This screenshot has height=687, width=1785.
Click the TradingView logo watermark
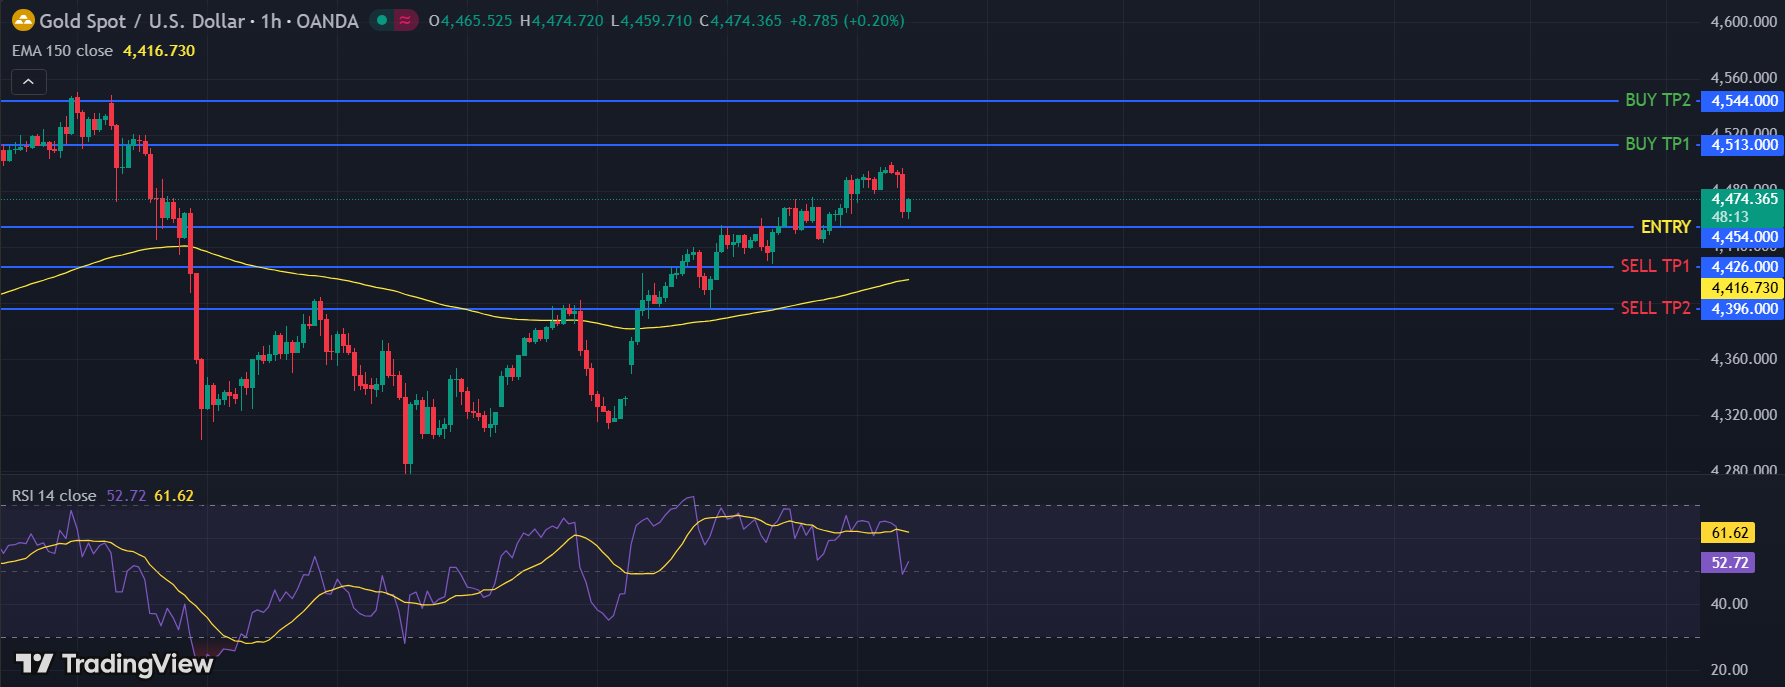(114, 664)
